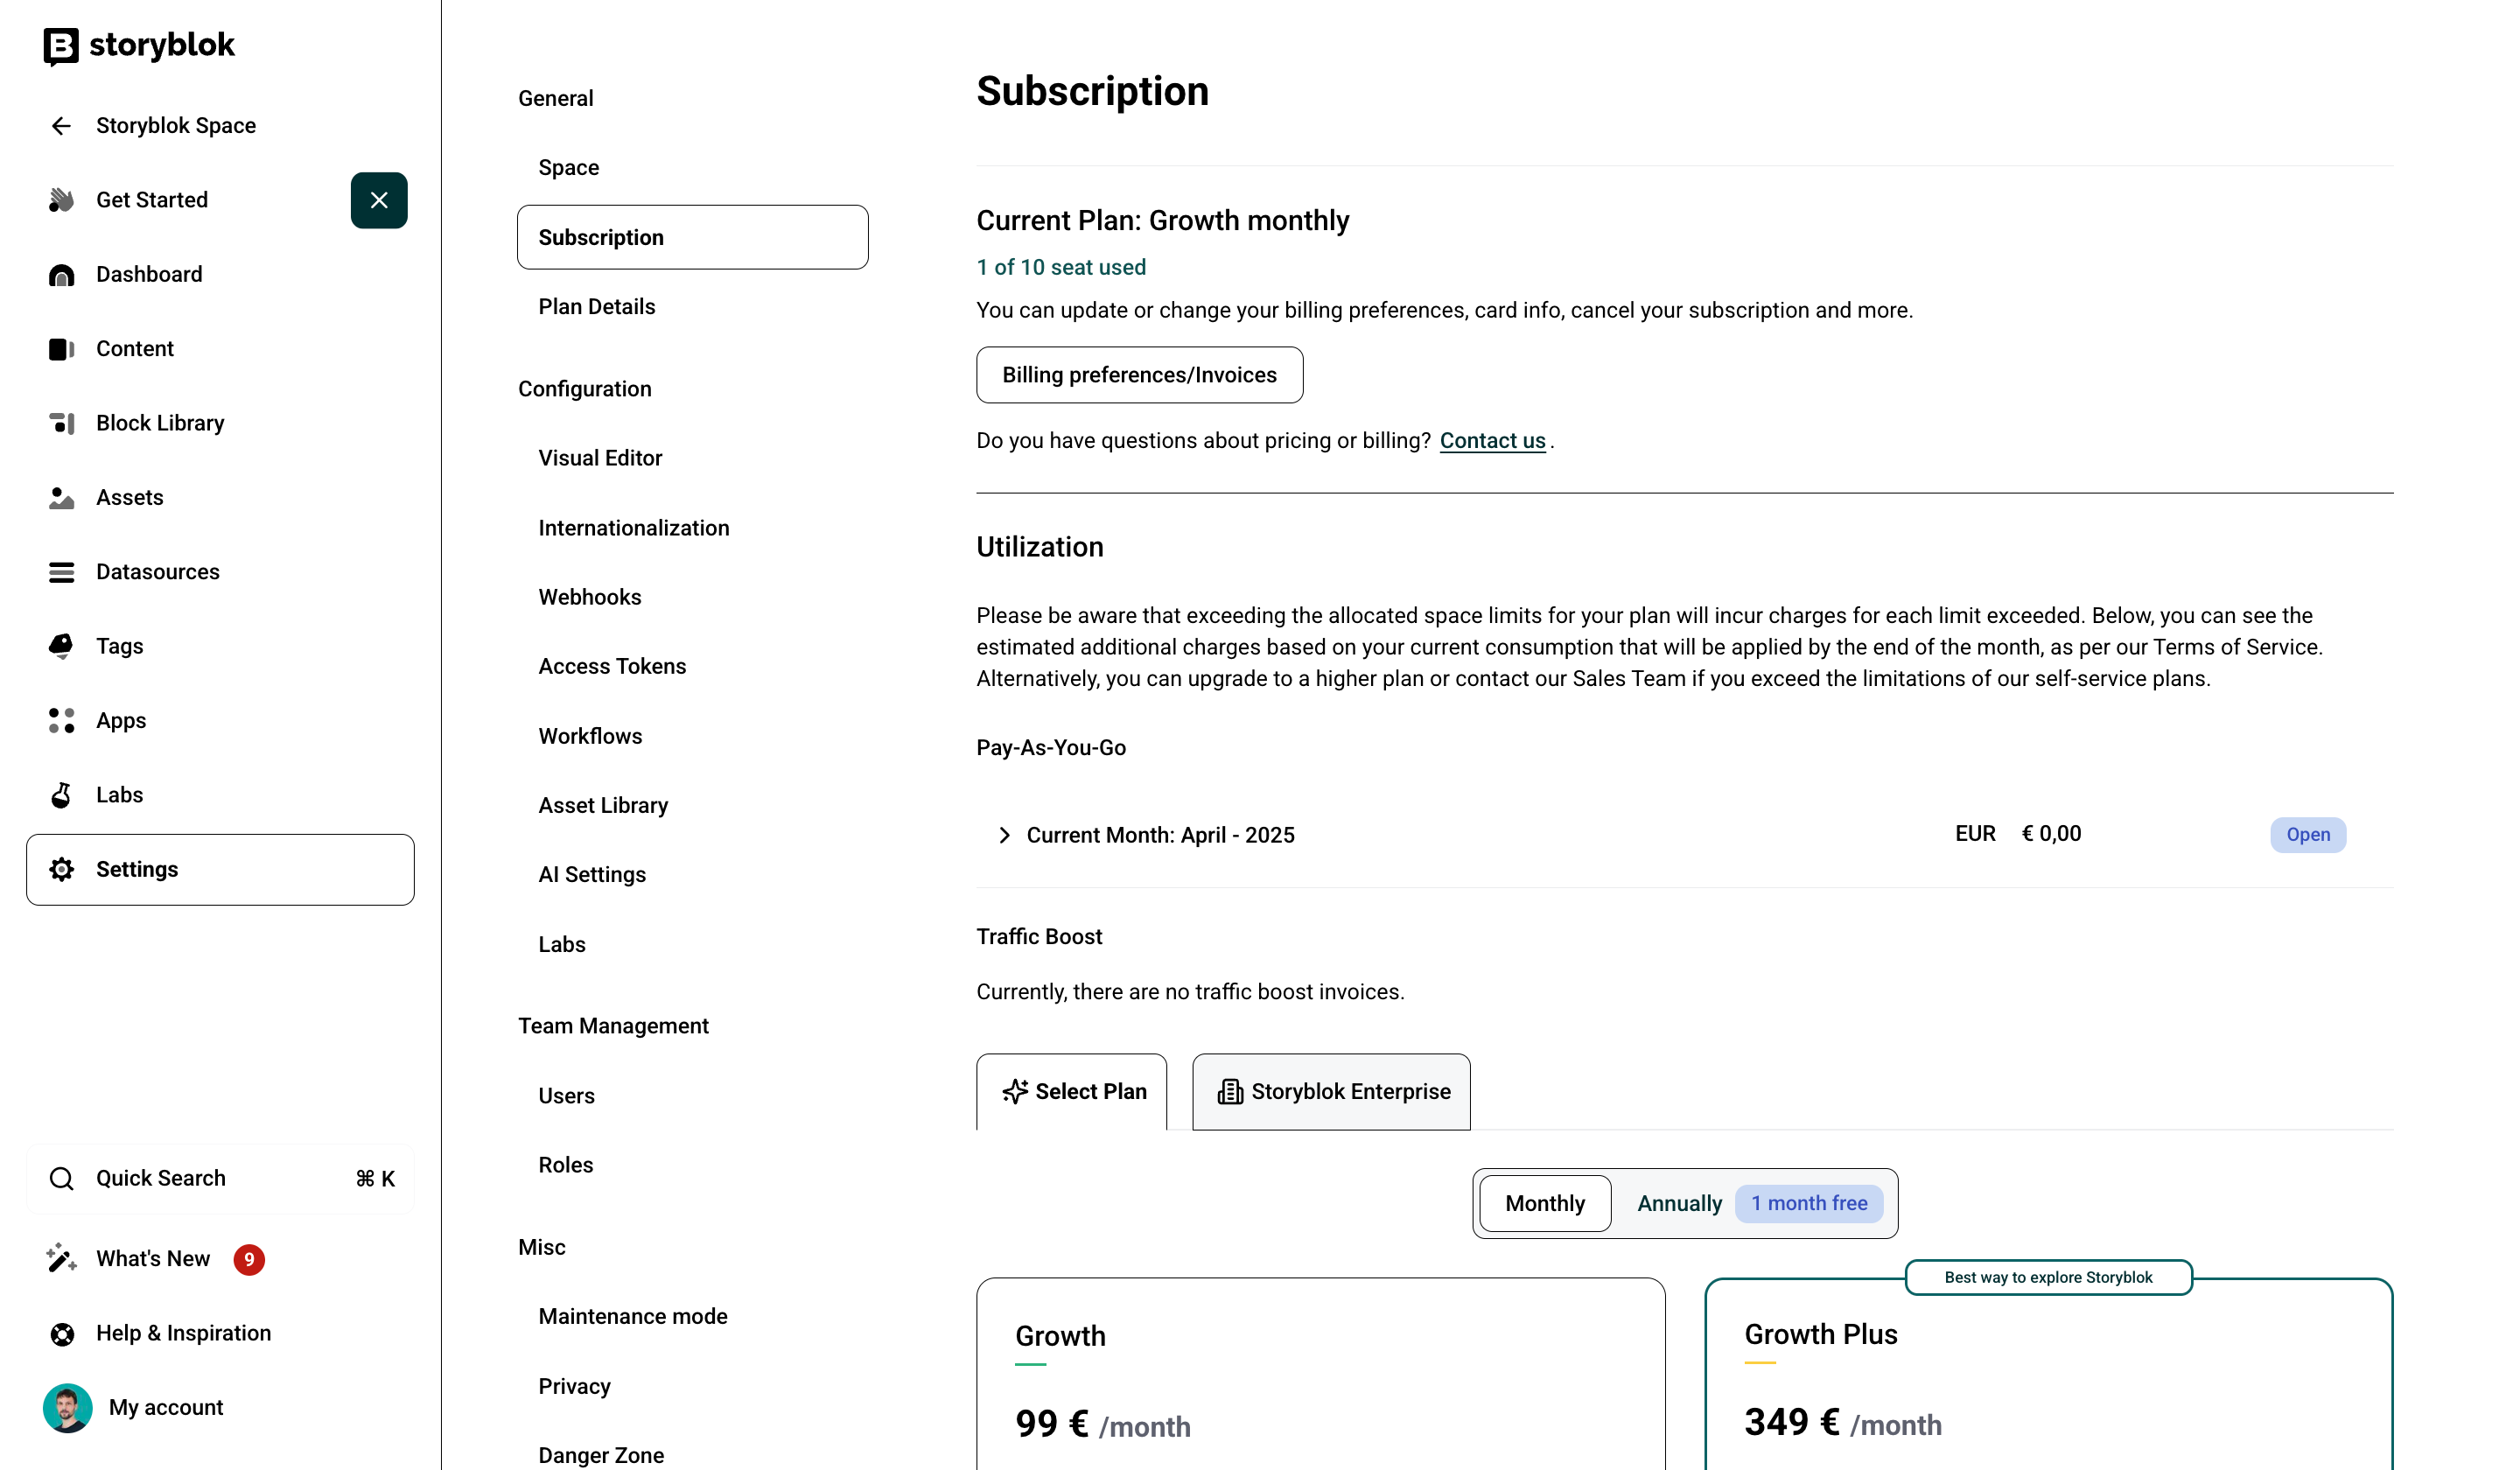Click the Quick Search magnifier icon
Screen dimensions: 2520x1470
(x=61, y=1179)
